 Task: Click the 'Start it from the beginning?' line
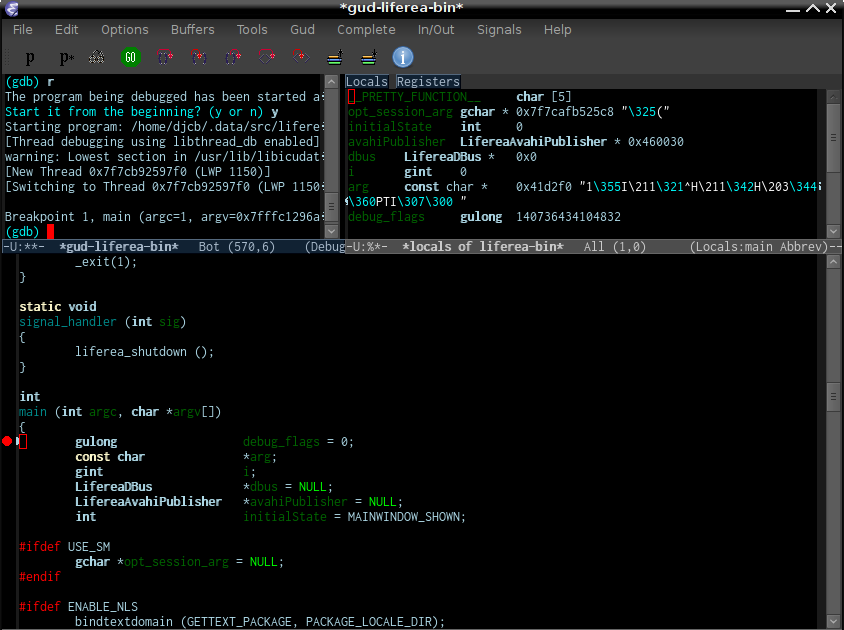coord(142,112)
